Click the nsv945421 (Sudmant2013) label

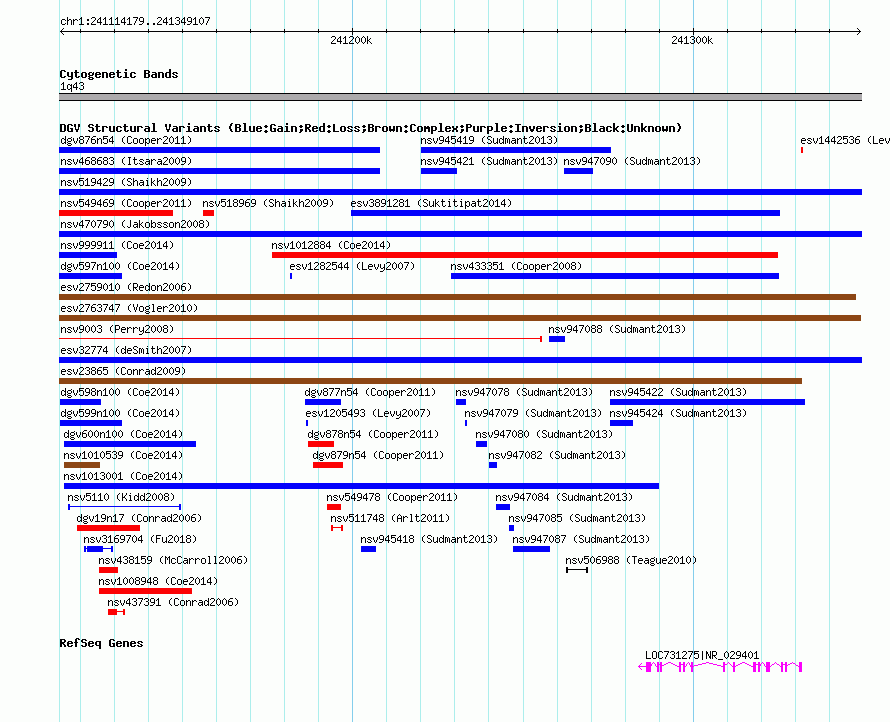489,161
